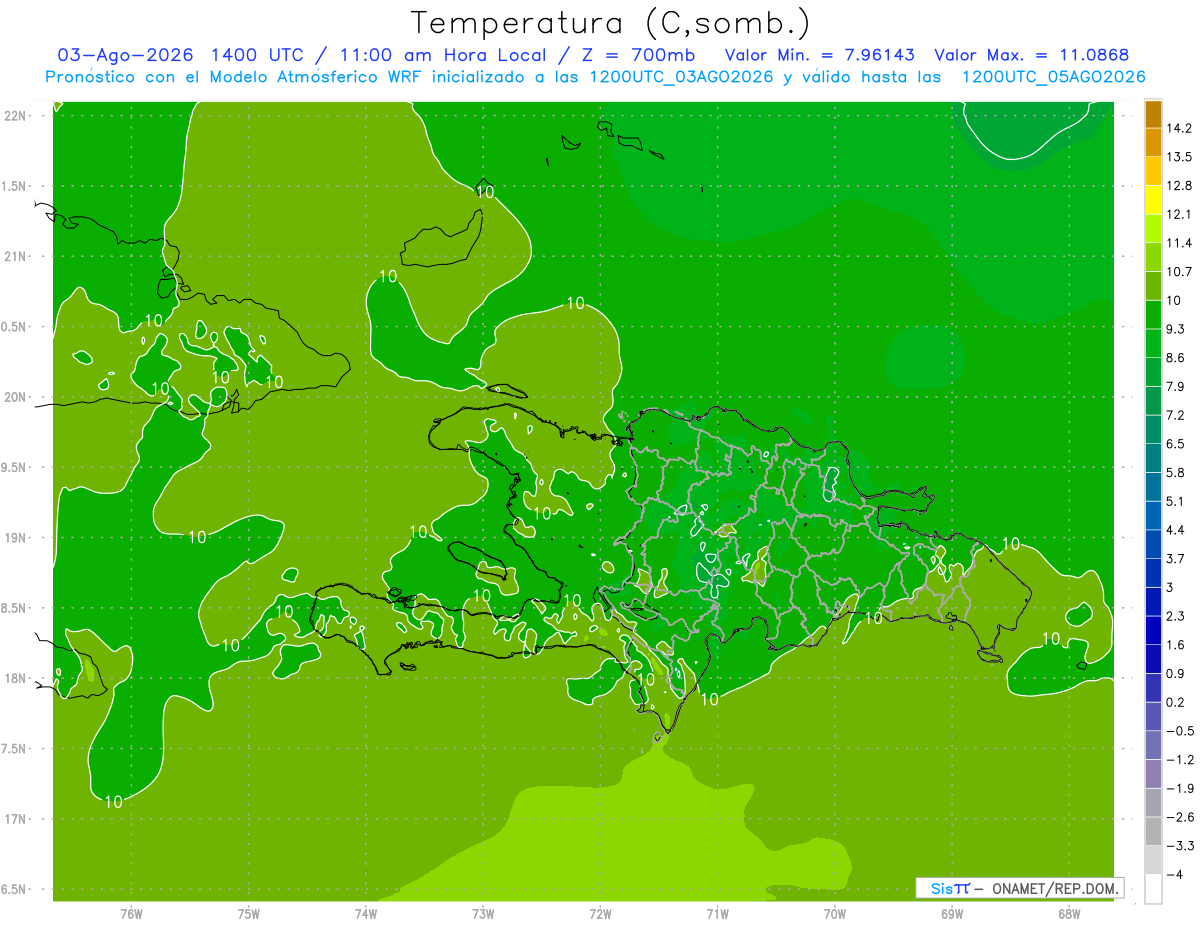
Task: Click the '73W' longitude axis label
Action: (483, 913)
